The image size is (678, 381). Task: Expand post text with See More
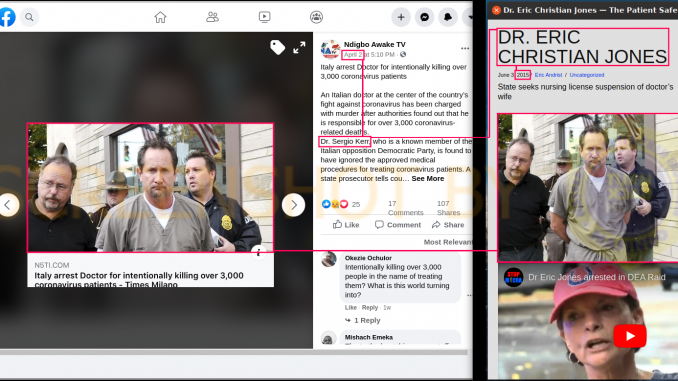[428, 179]
